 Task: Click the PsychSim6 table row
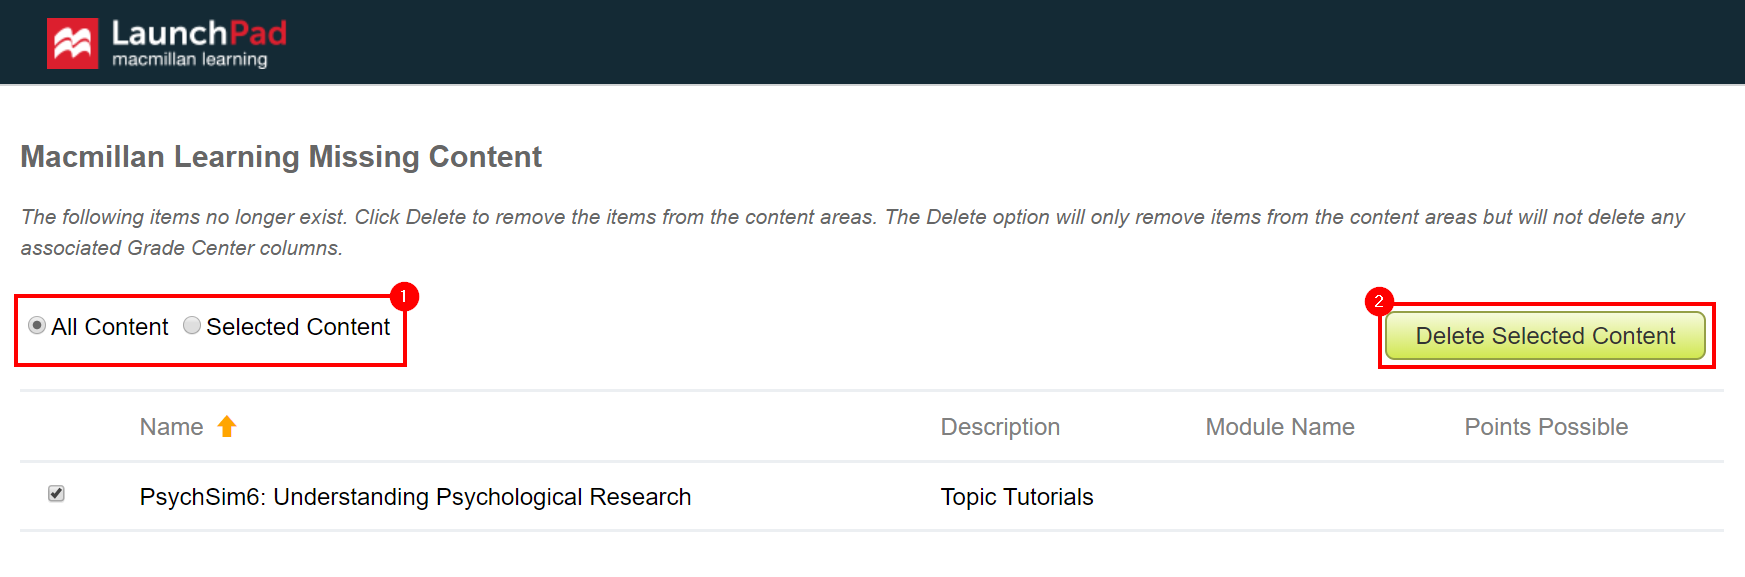[800, 496]
